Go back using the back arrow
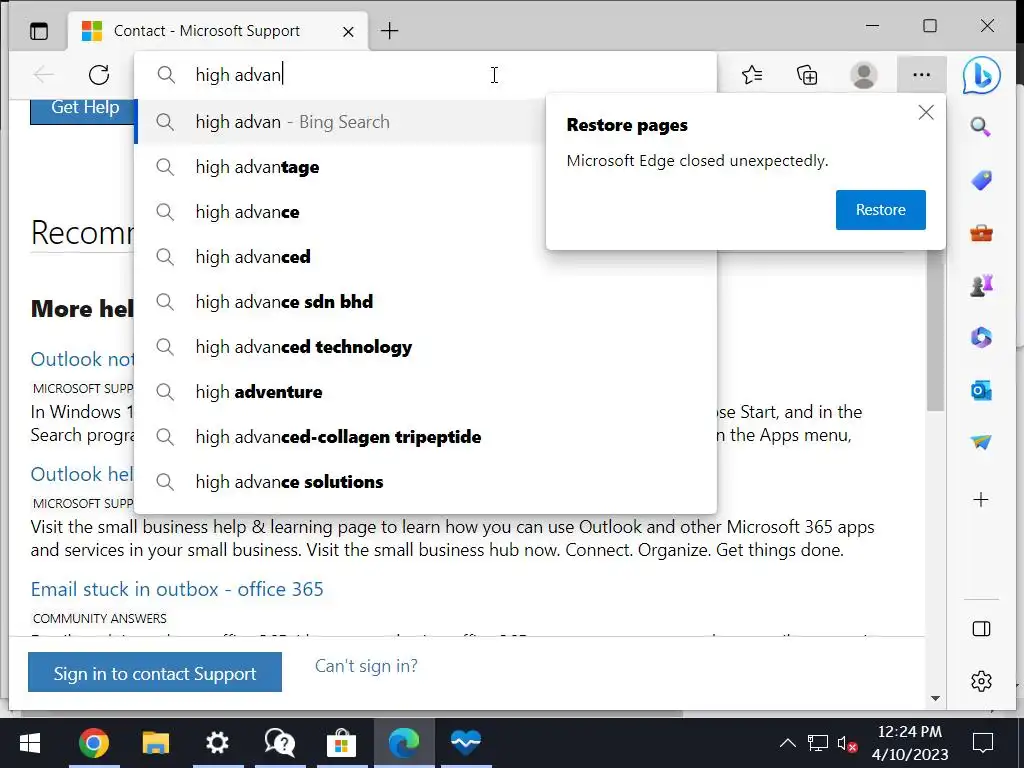Viewport: 1024px width, 768px height. pyautogui.click(x=44, y=75)
